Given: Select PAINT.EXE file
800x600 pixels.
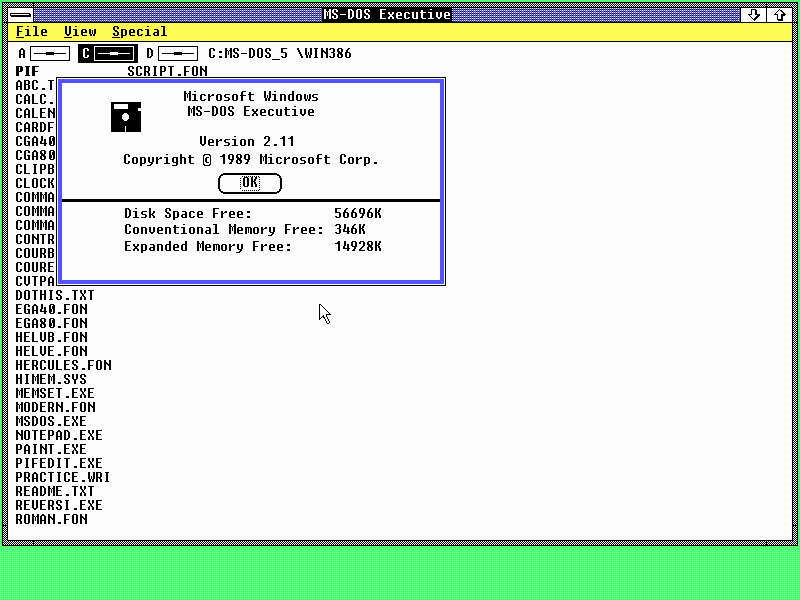Looking at the screenshot, I should [x=51, y=449].
